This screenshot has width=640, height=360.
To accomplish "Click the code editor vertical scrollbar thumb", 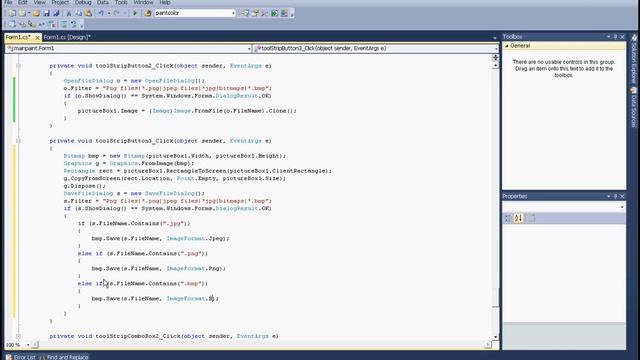I will click(x=495, y=298).
